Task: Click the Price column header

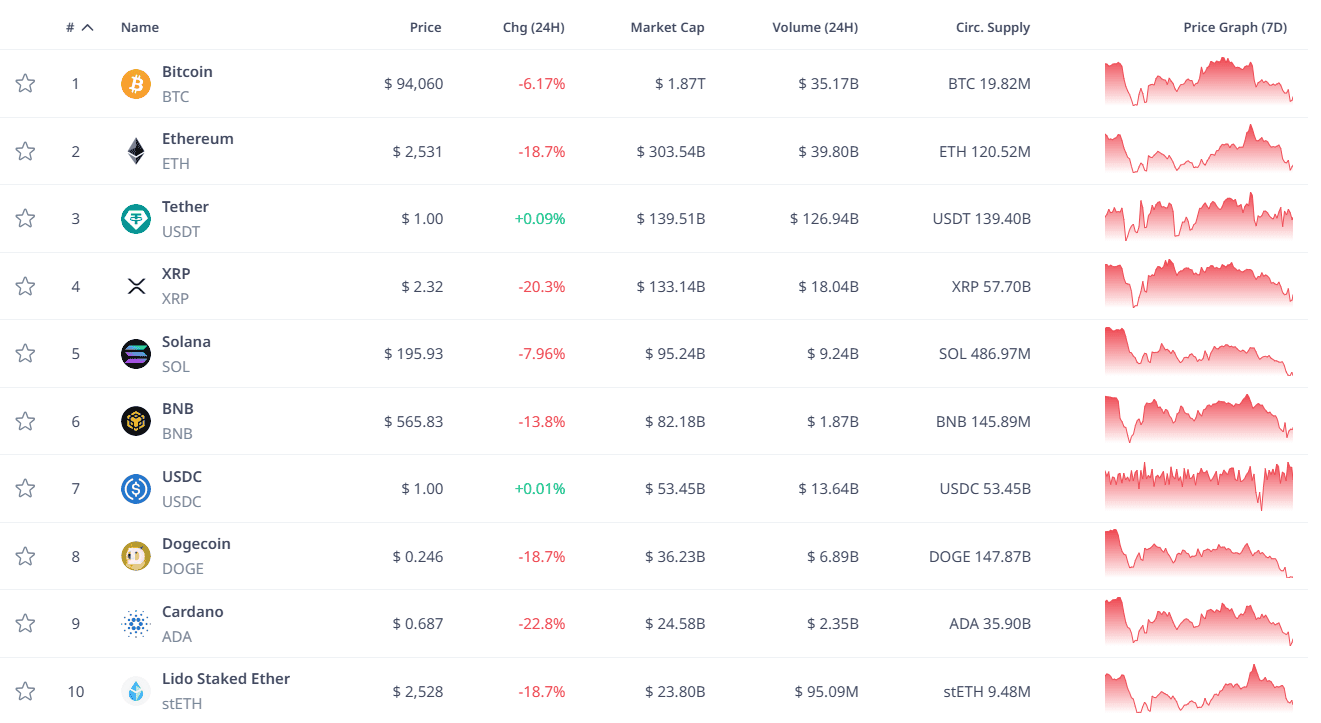Action: point(425,27)
